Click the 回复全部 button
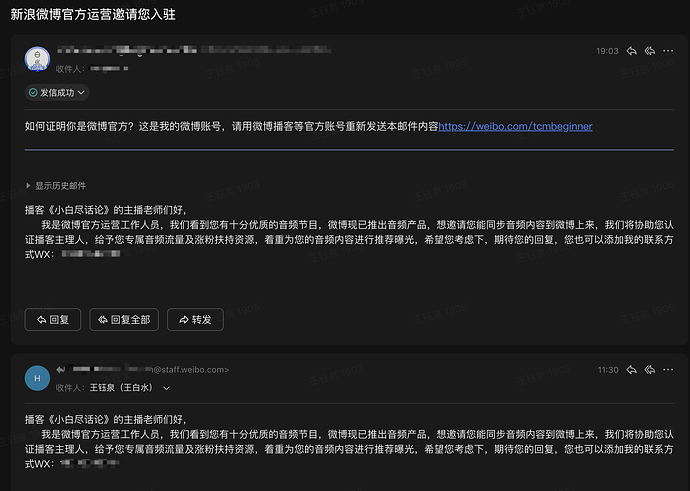Viewport: 690px width, 491px height. [124, 319]
